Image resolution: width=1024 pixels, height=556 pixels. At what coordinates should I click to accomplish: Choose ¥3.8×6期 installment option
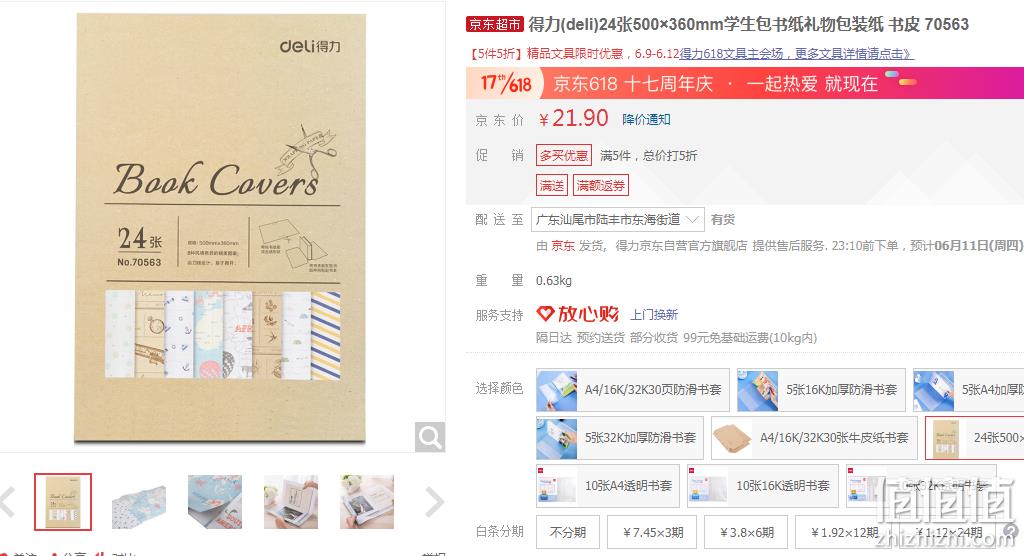coord(746,532)
